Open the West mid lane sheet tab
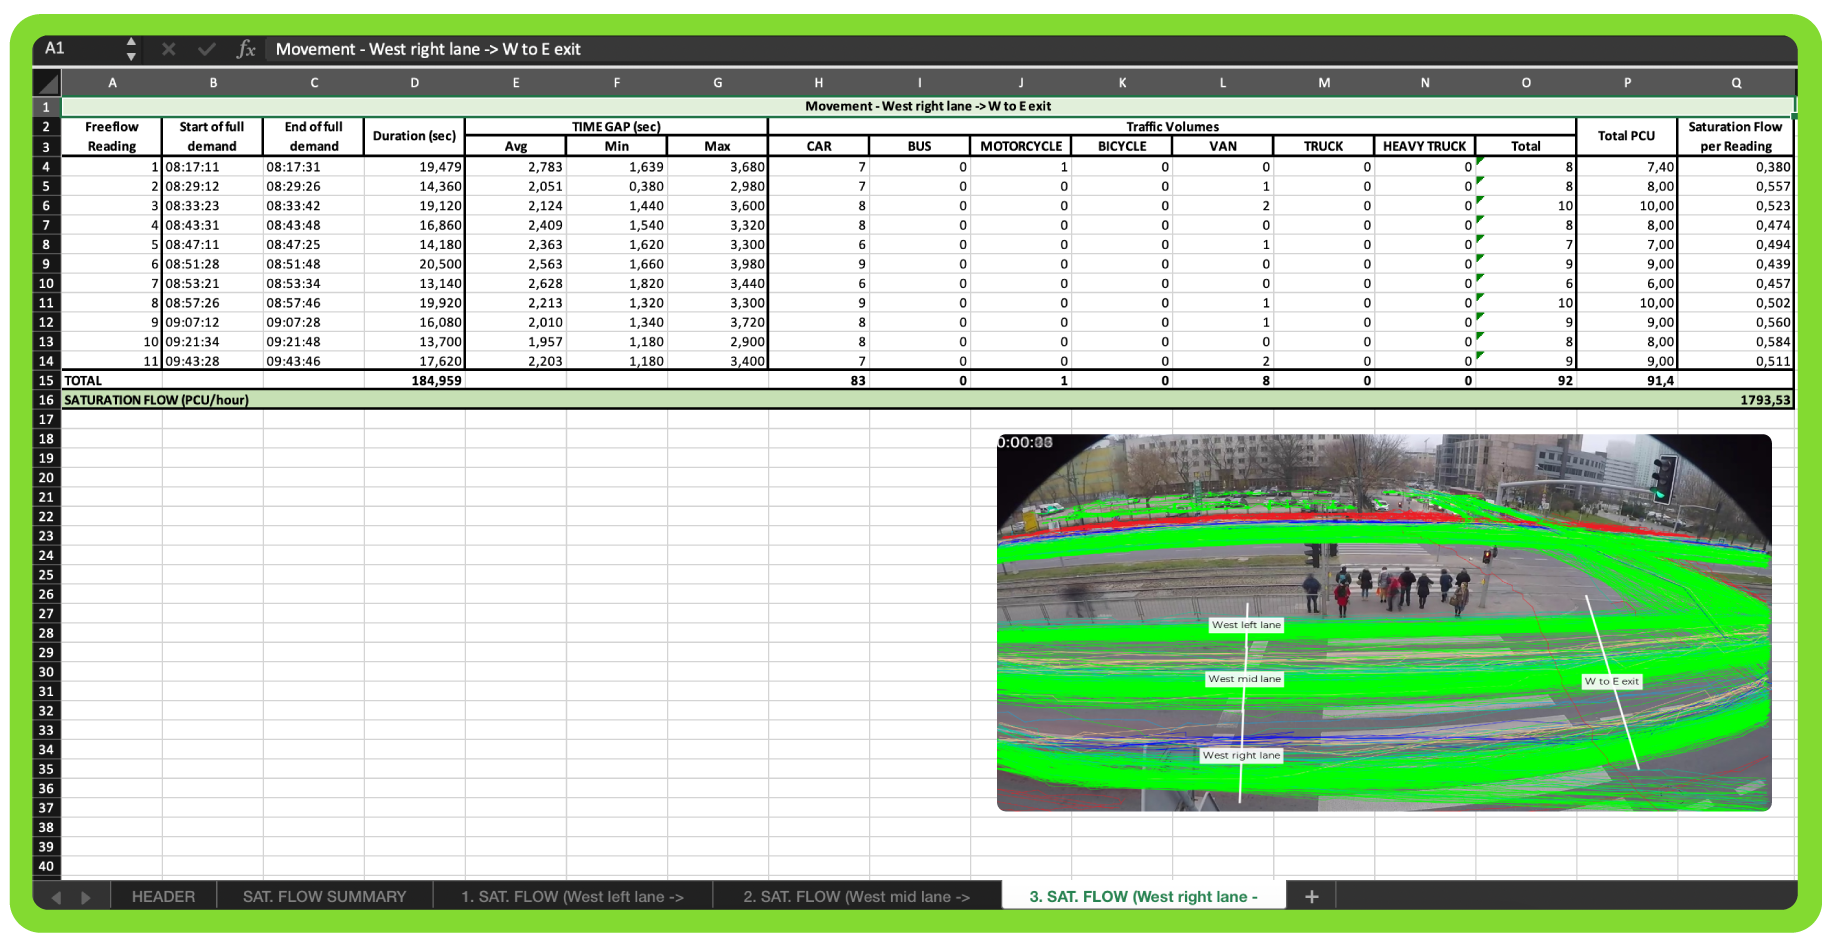The height and width of the screenshot is (946, 1831). (856, 896)
